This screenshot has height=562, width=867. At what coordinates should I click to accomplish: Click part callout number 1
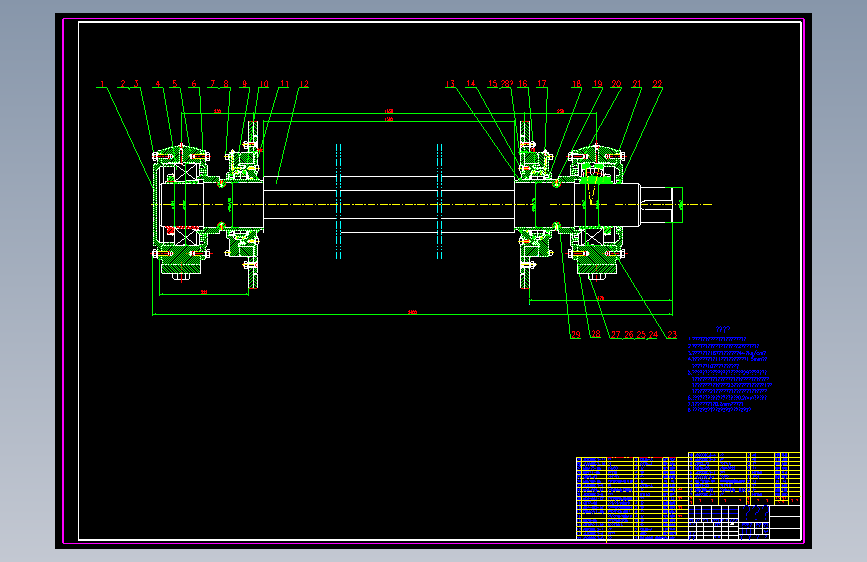pyautogui.click(x=102, y=84)
